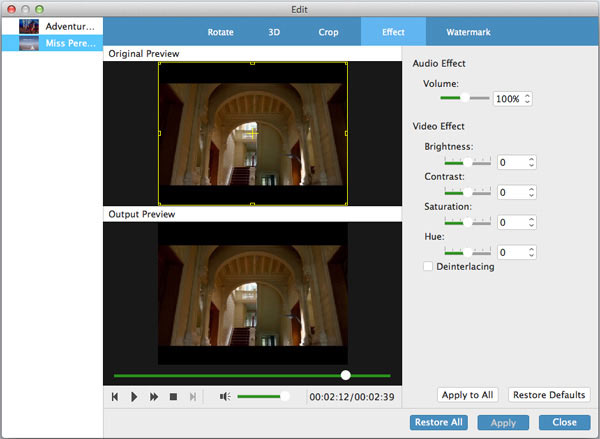Viewport: 600px width, 439px height.
Task: Click the bottom-center crop handle
Action: 253,204
